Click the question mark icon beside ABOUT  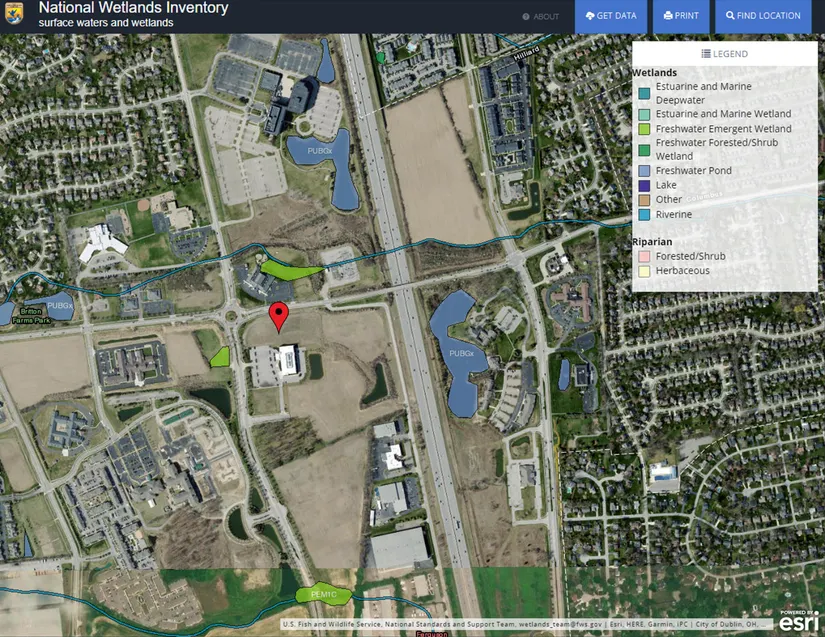tap(526, 16)
